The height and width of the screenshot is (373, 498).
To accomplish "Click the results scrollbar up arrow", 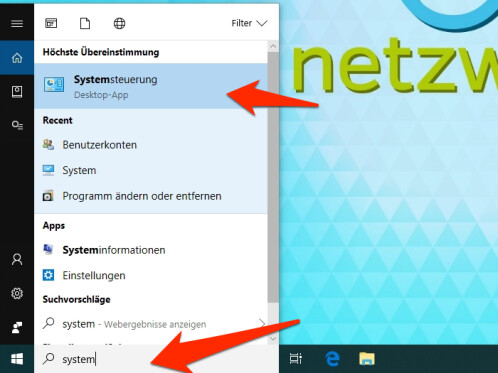I will point(273,46).
